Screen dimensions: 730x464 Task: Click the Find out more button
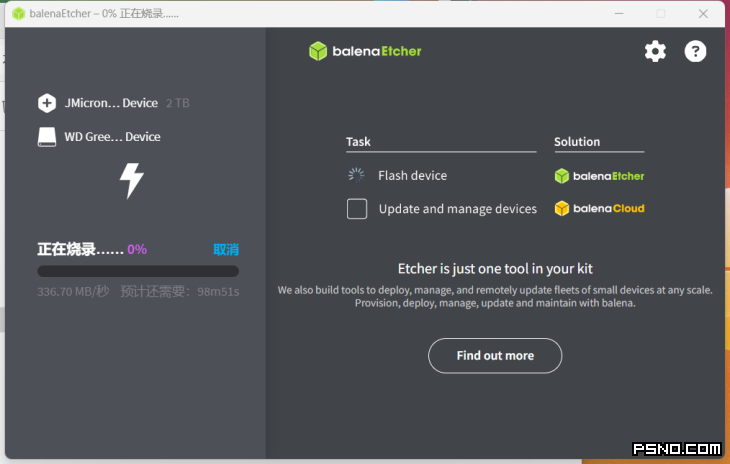tap(495, 356)
